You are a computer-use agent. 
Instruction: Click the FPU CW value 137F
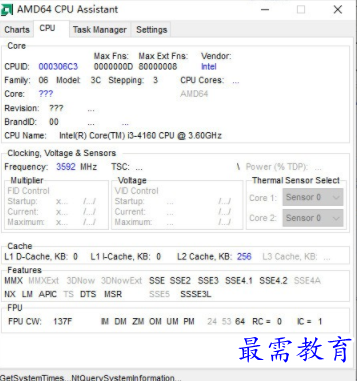62,322
